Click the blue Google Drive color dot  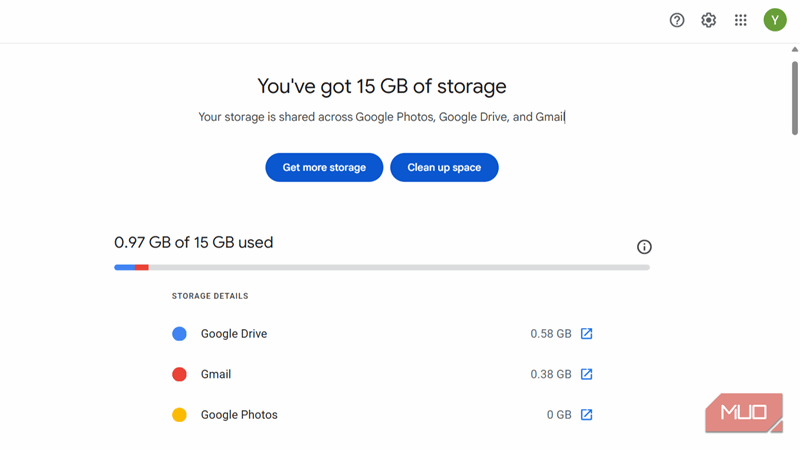click(x=179, y=334)
